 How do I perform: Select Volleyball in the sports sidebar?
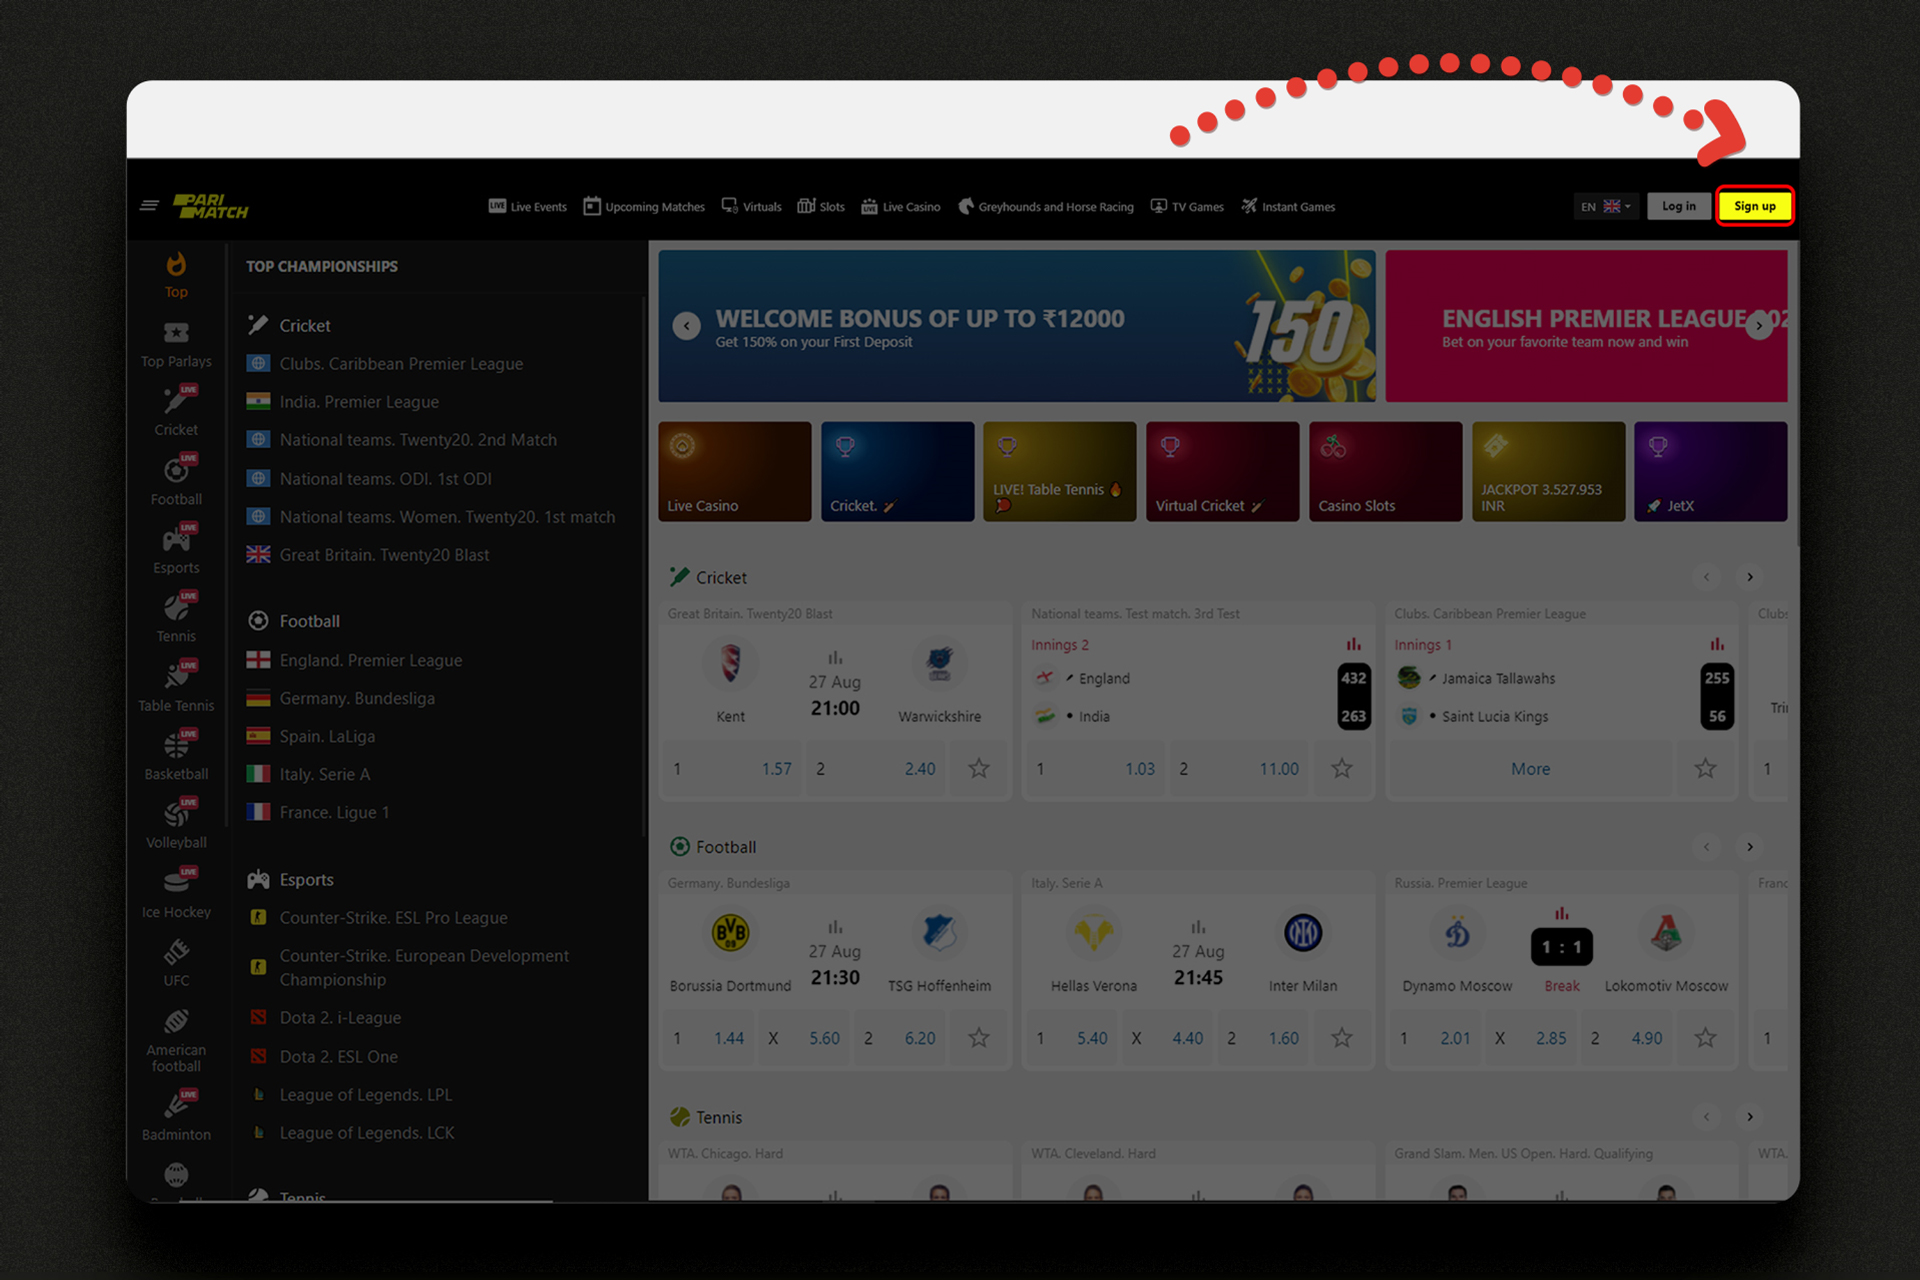coord(176,825)
